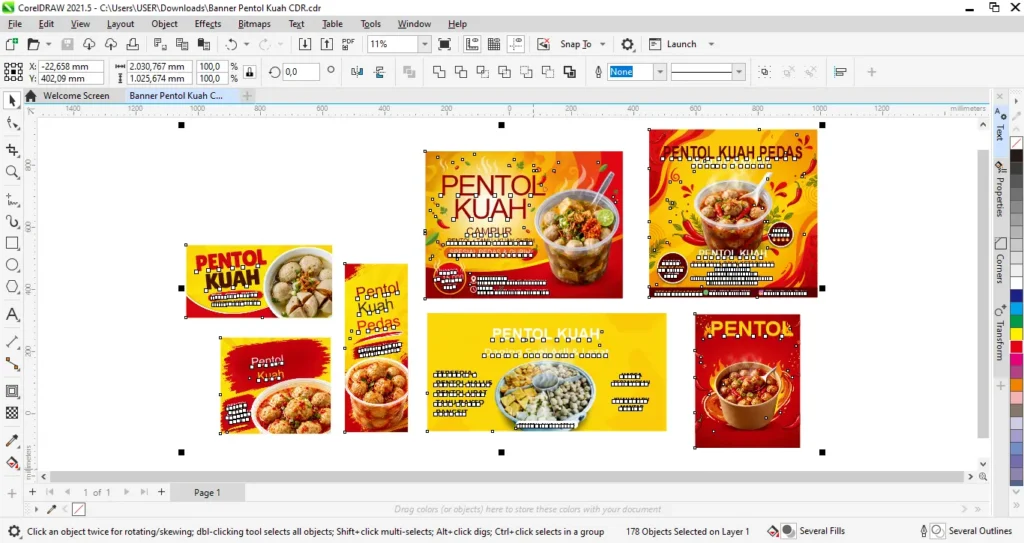Toggle Show Grid button
The image size is (1024, 543).
(x=494, y=44)
